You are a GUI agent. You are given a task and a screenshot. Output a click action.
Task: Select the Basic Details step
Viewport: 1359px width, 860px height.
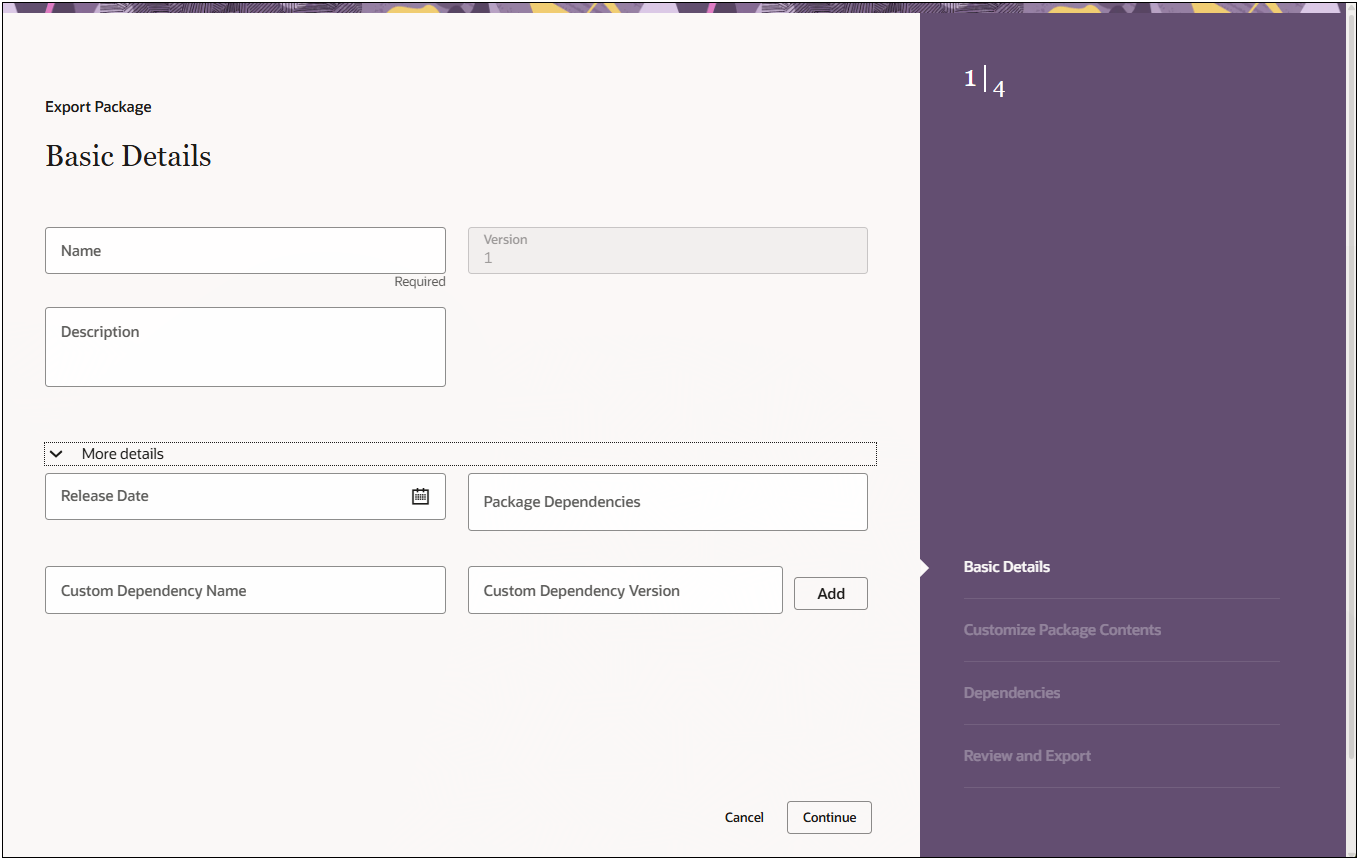coord(1007,567)
